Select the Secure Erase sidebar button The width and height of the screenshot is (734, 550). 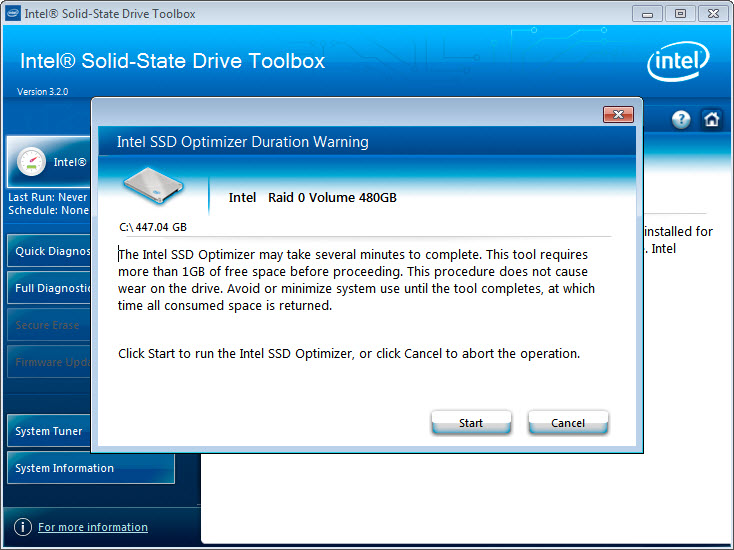coord(49,325)
